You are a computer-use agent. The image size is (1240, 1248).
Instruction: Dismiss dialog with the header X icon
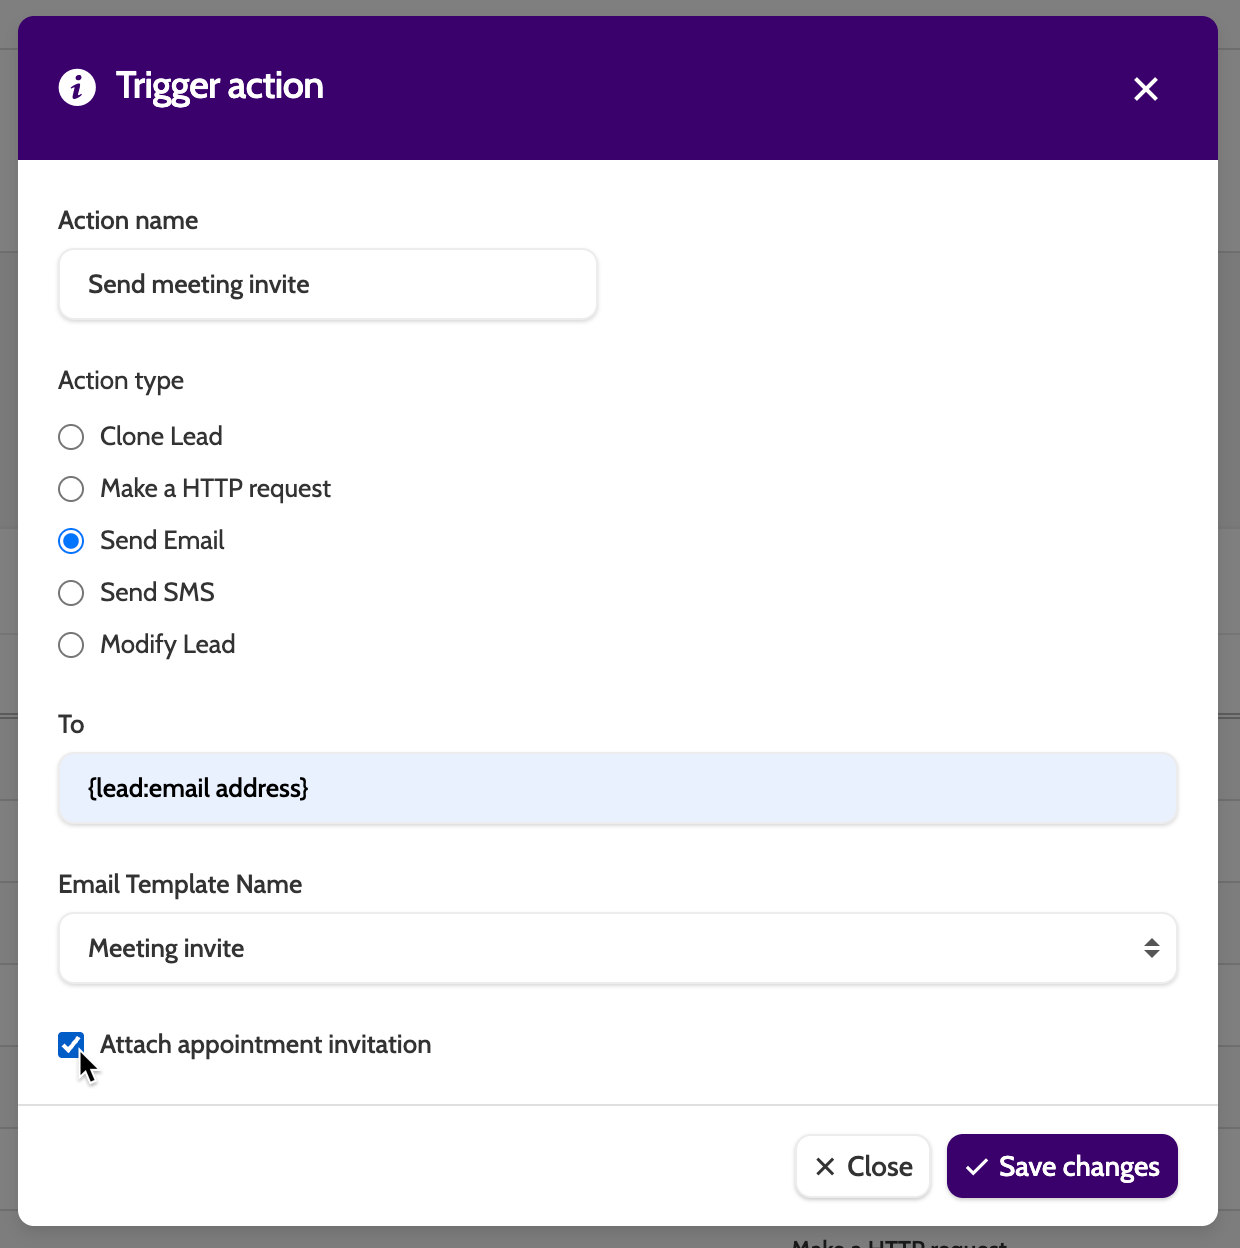(1145, 89)
